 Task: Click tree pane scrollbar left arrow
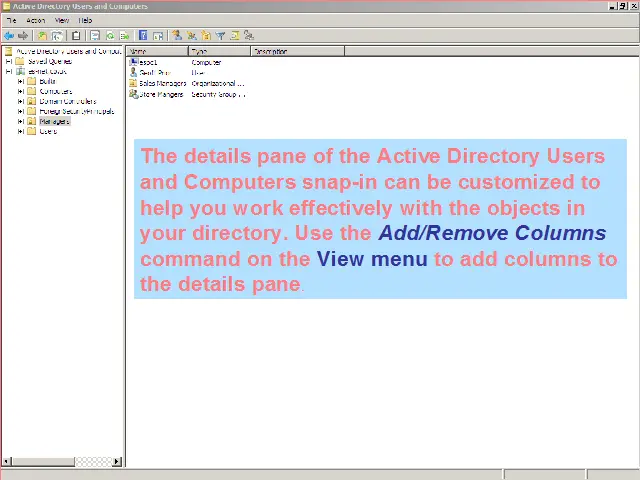click(6, 462)
